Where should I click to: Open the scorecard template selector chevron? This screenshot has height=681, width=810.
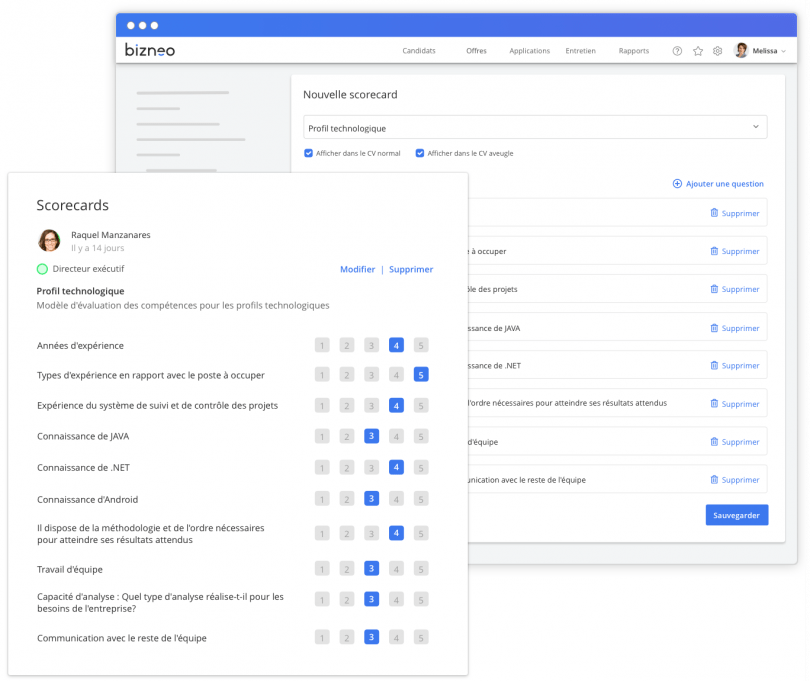[755, 127]
